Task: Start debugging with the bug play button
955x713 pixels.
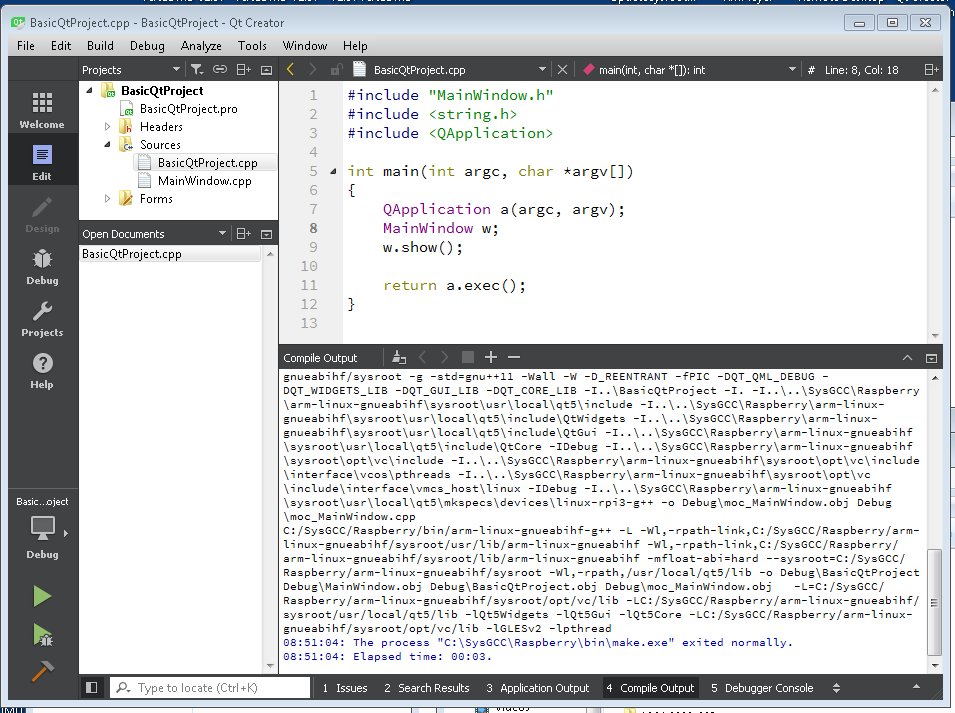Action: 42,635
